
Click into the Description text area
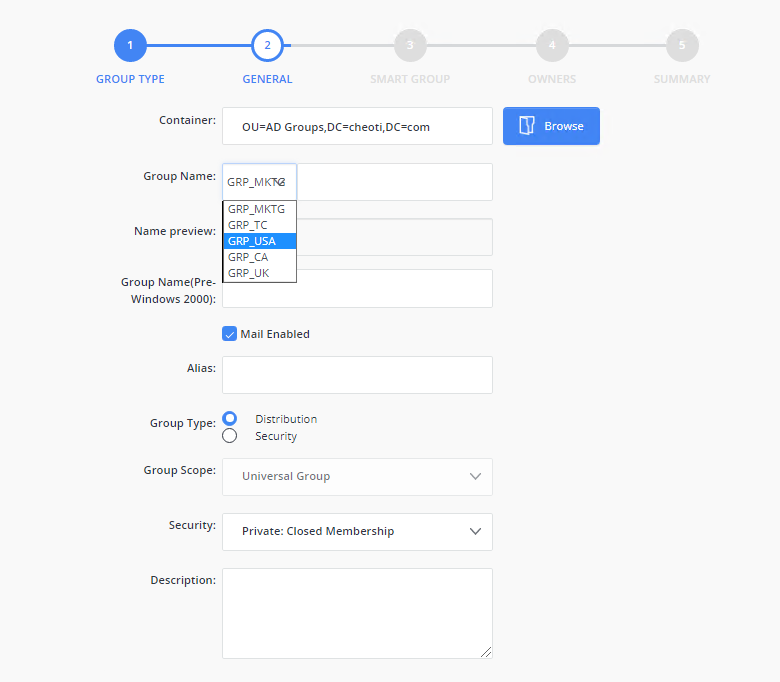(357, 613)
